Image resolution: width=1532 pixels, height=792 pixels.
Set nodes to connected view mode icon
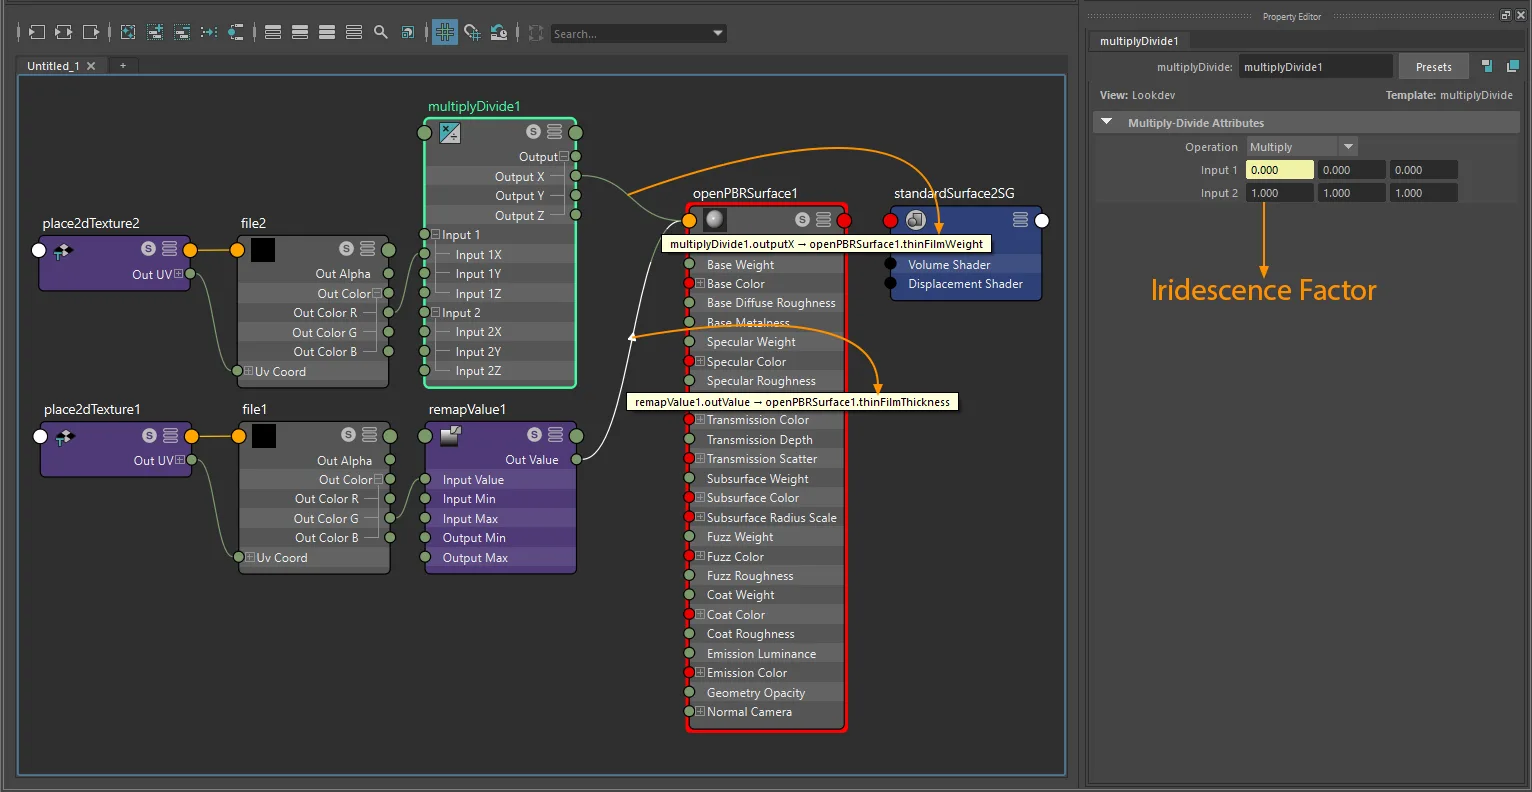tap(300, 33)
